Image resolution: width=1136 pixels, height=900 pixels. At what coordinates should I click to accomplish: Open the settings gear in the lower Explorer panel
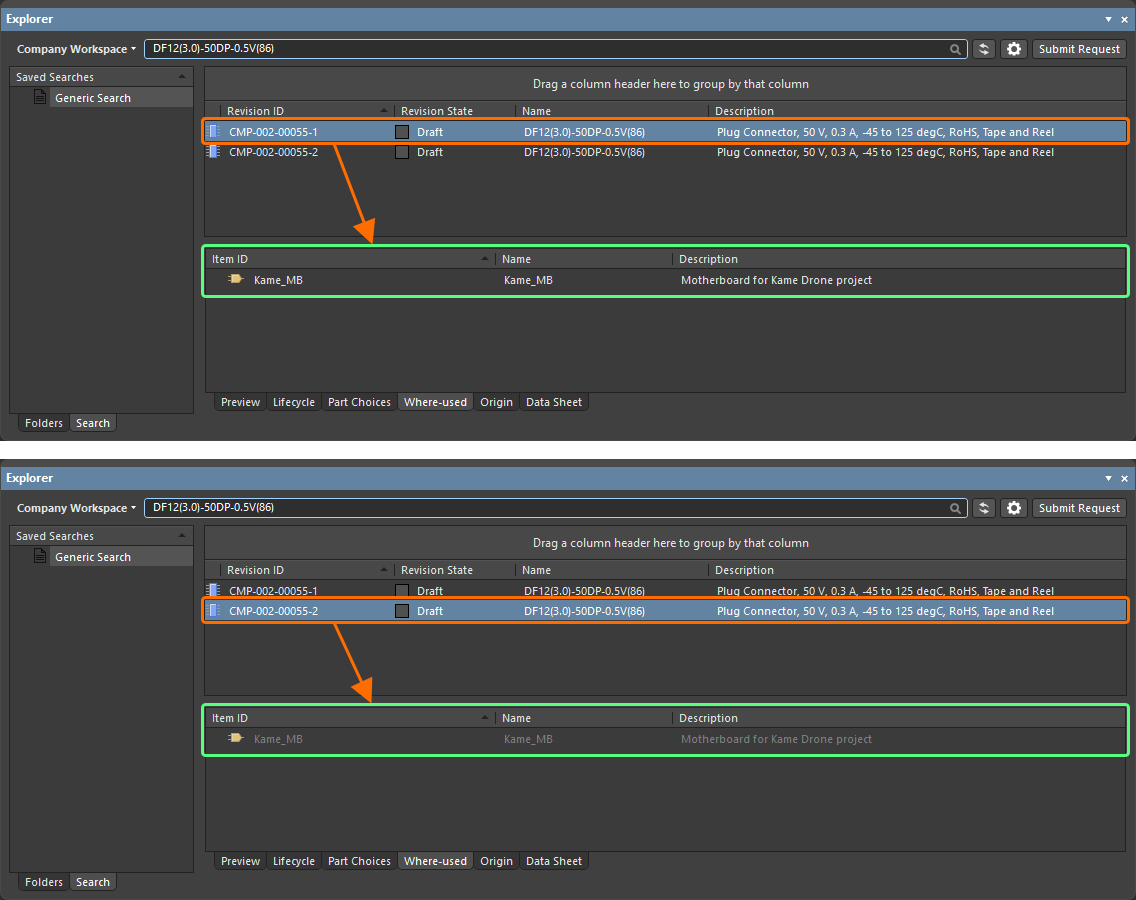(1014, 508)
